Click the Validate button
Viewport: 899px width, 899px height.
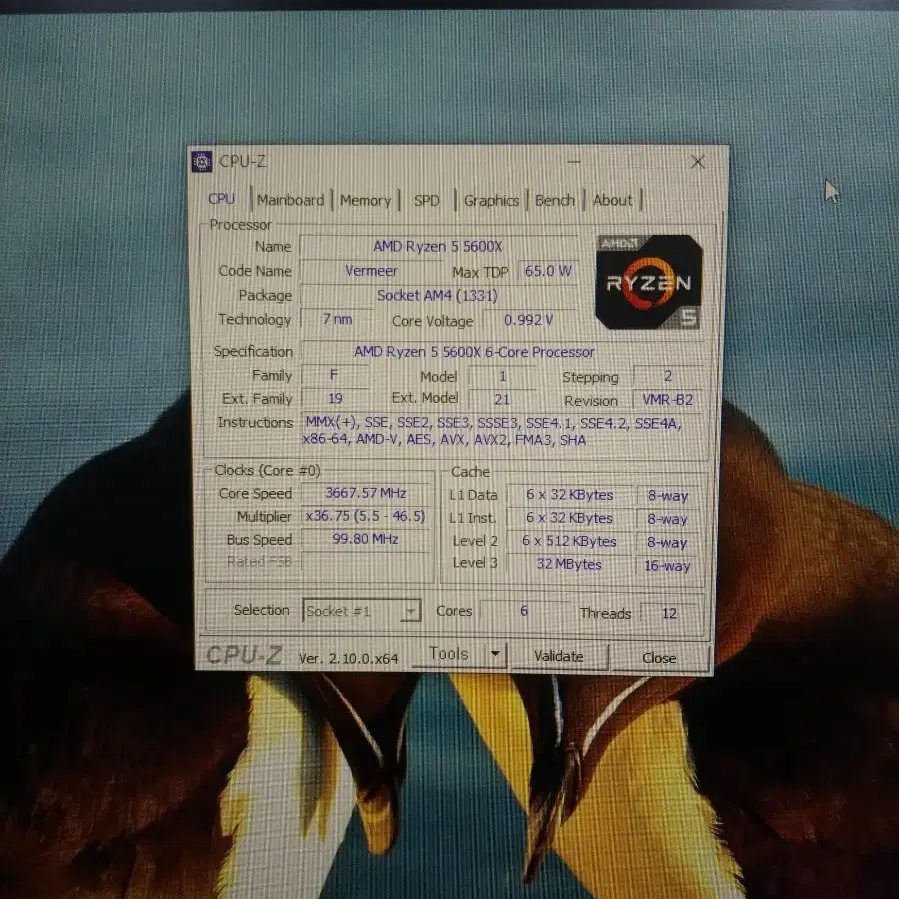[558, 656]
